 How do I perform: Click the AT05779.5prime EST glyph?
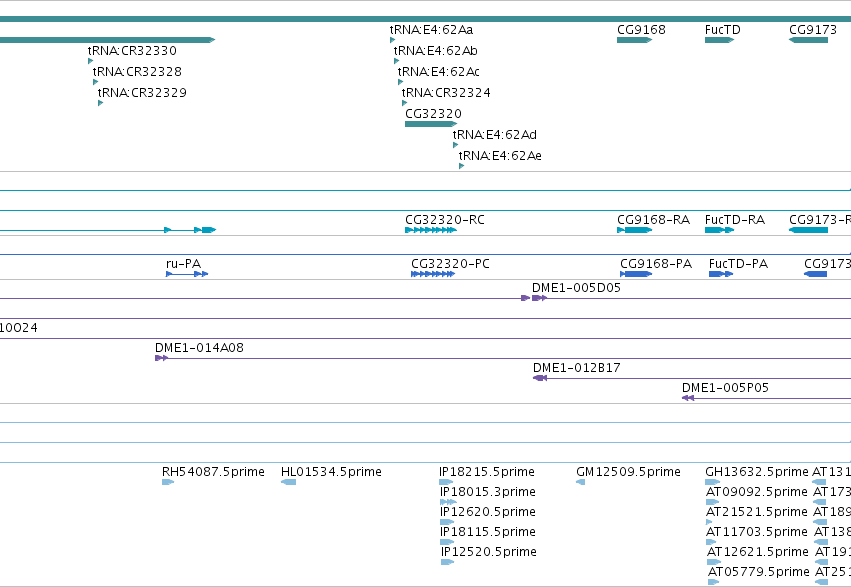pyautogui.click(x=713, y=582)
